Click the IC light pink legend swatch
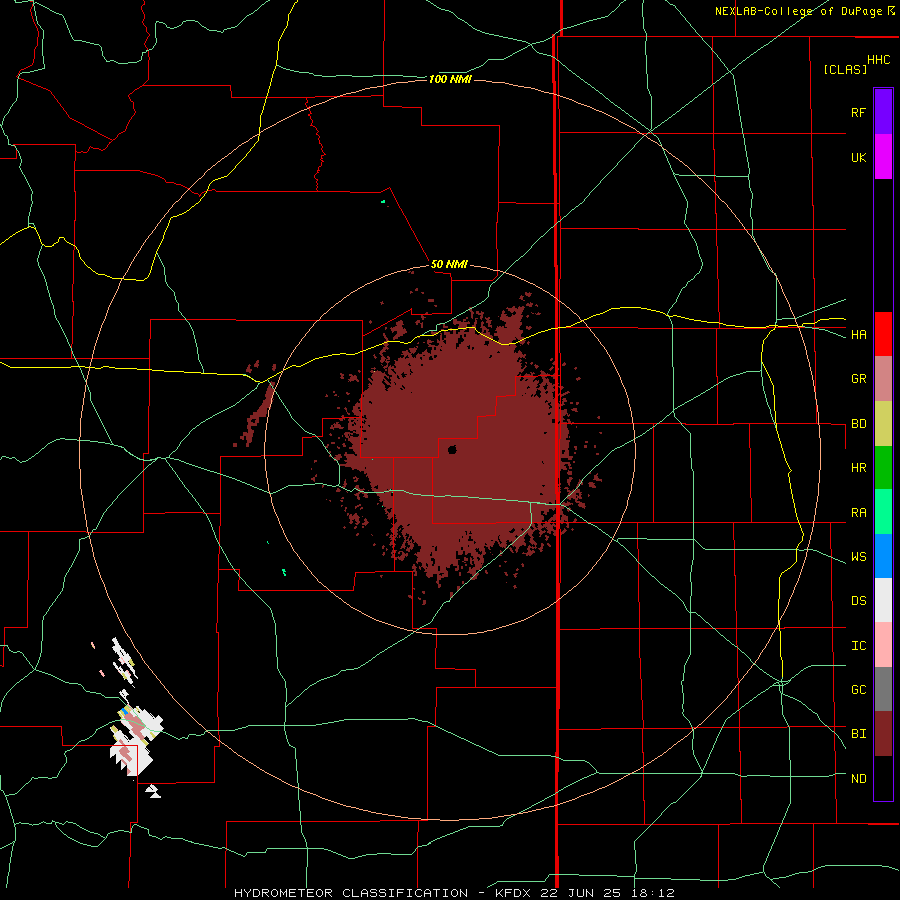 pos(883,645)
